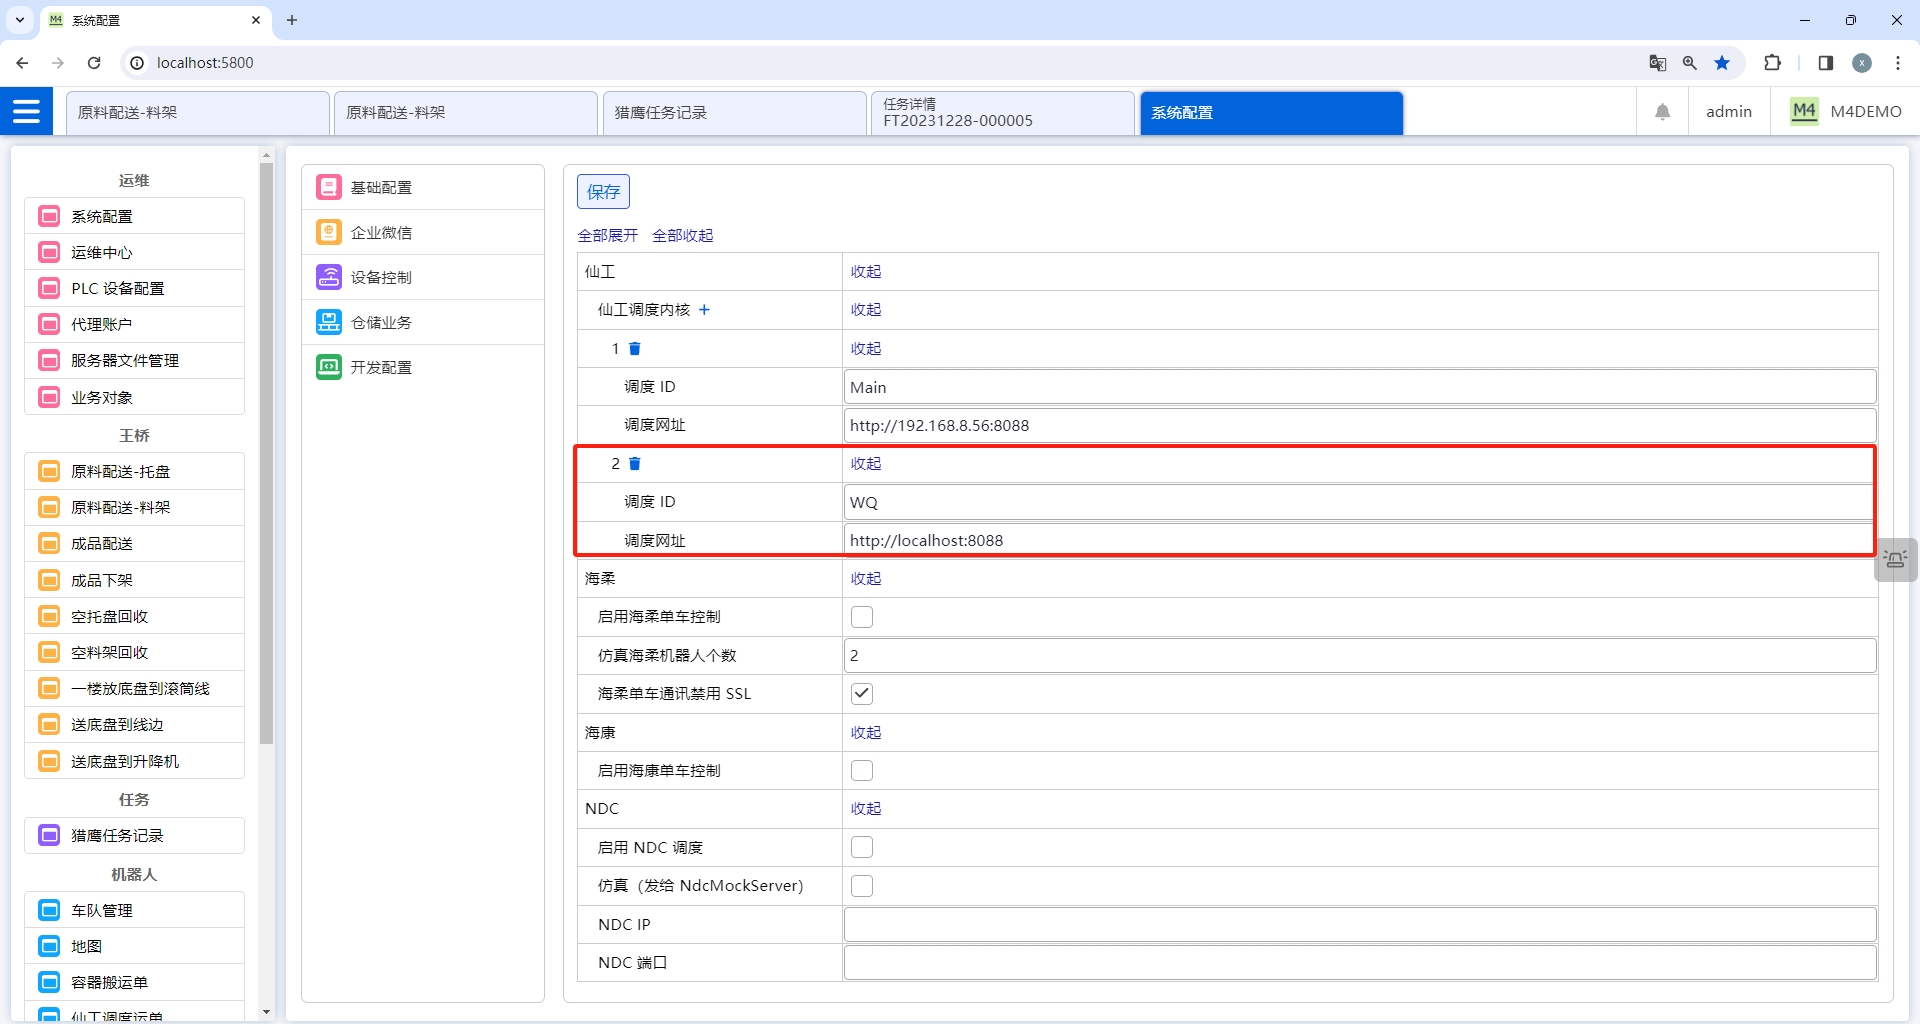Edit 调度网址 field with localhost:8088
Screen dimensions: 1920x1024
(1360, 540)
